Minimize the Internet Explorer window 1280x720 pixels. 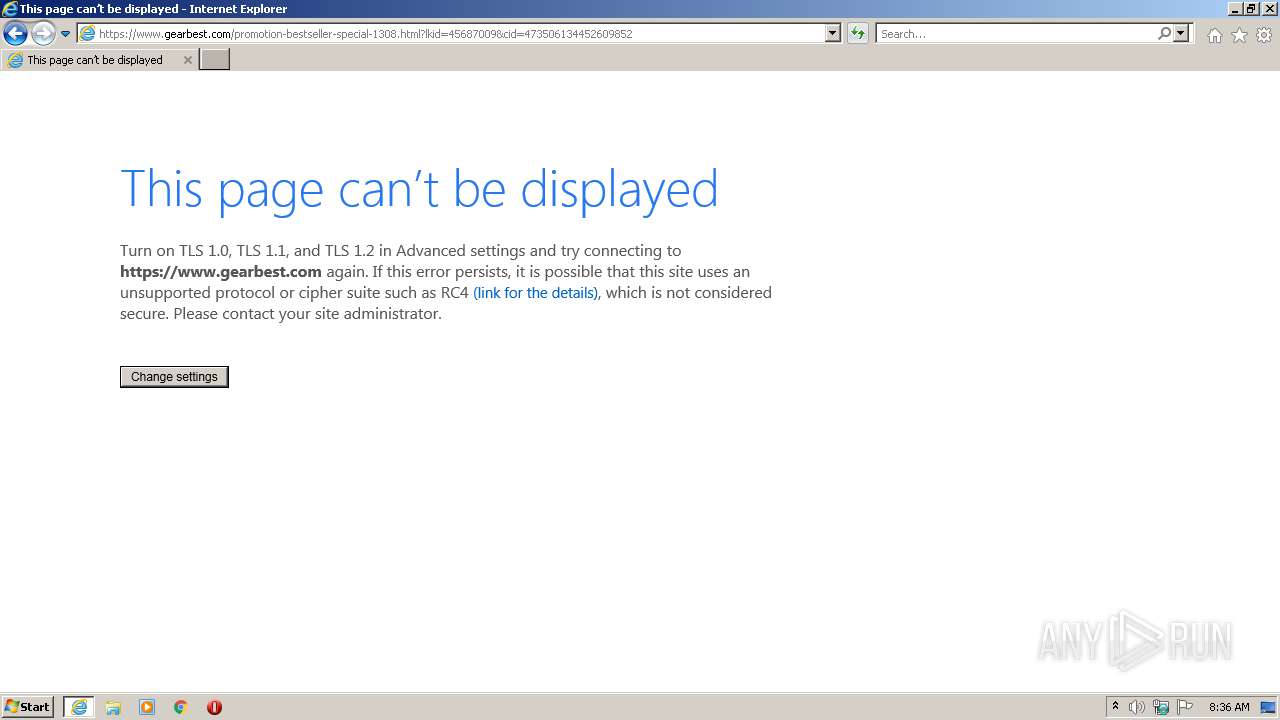1234,9
